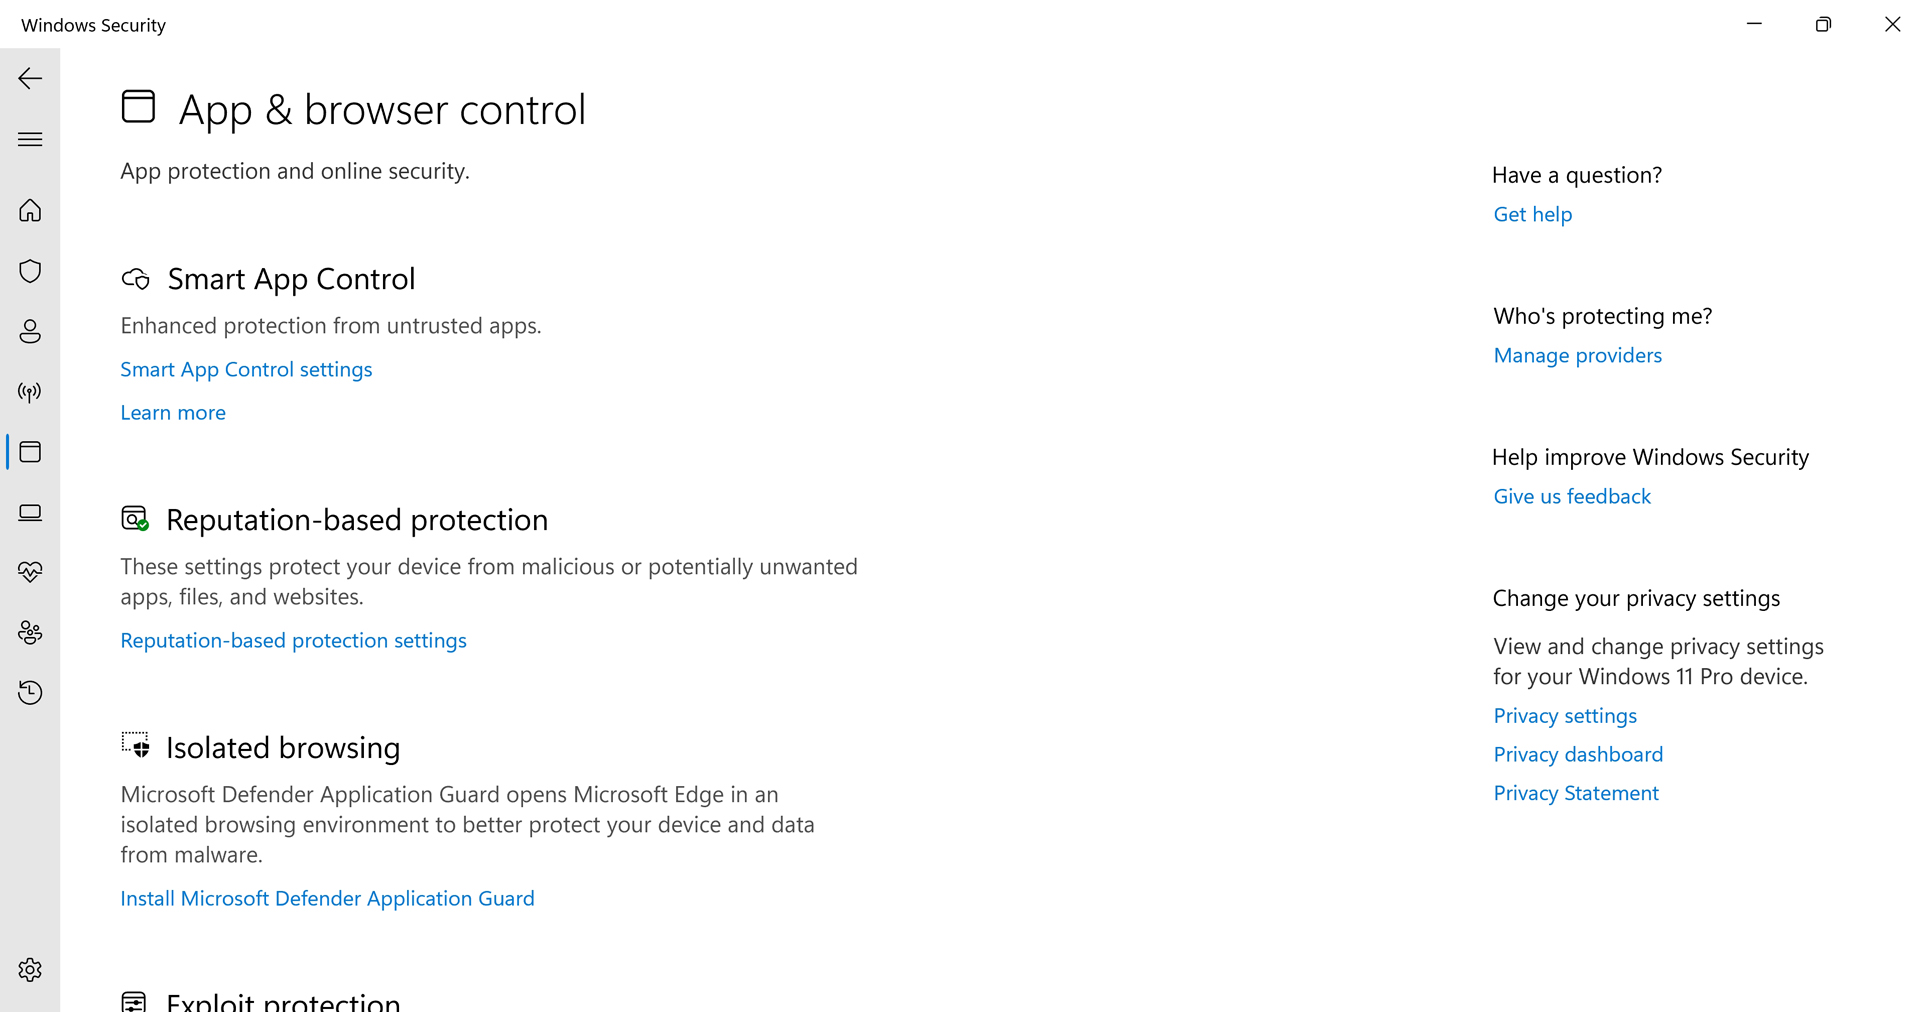Open Family options sidebar icon
Screen dimensions: 1920x1012
[x=30, y=633]
